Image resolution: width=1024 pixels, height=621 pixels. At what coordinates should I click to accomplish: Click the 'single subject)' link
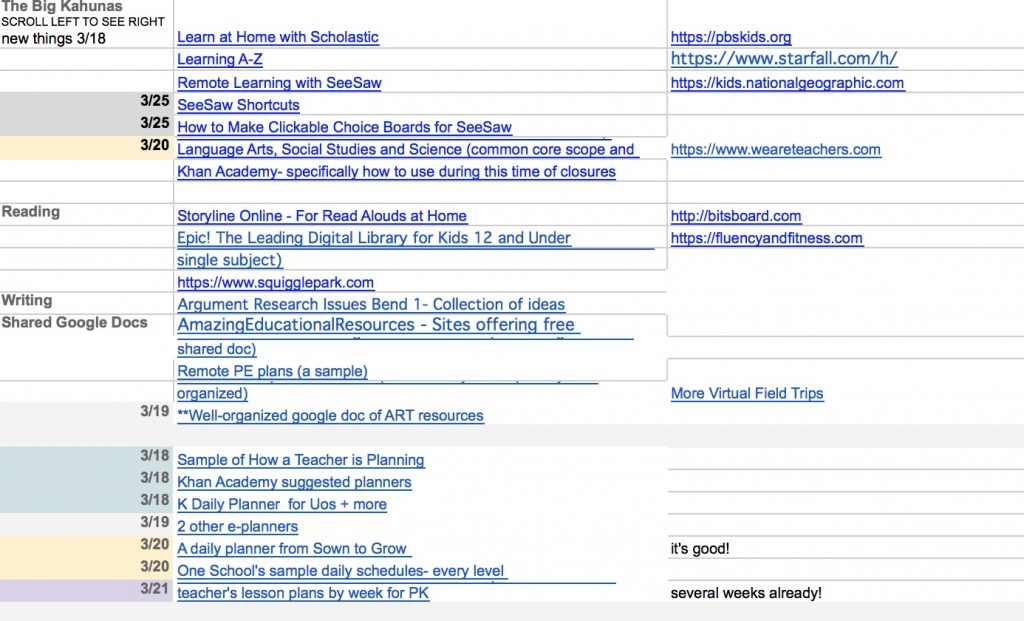click(229, 261)
